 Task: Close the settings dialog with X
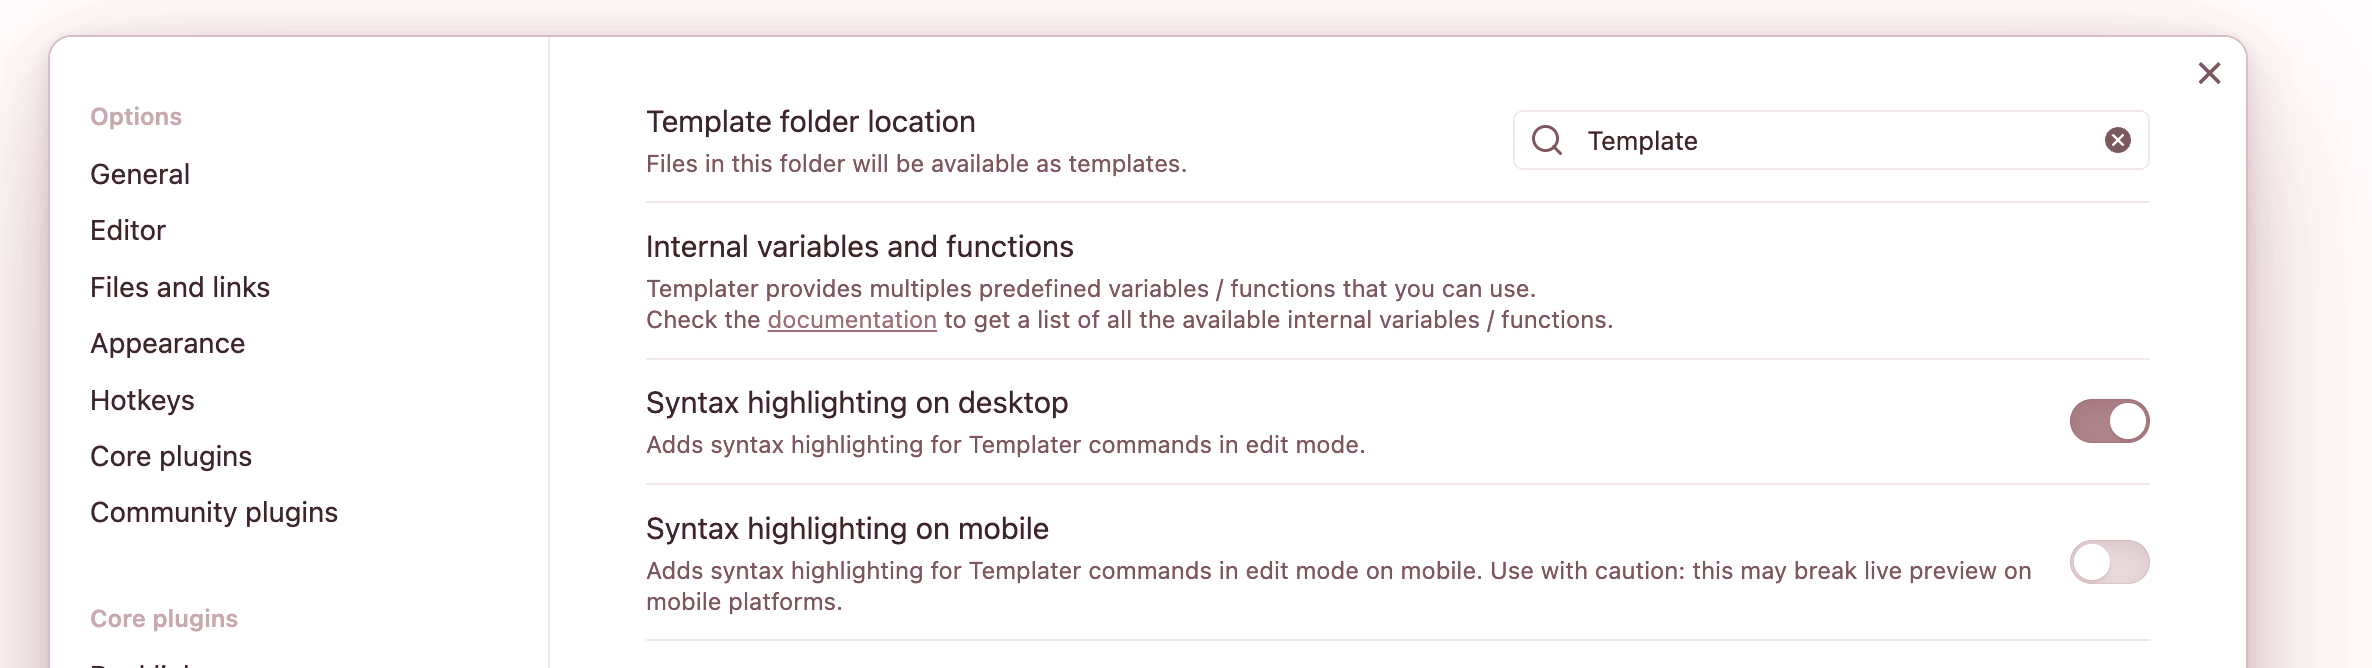click(x=2209, y=74)
